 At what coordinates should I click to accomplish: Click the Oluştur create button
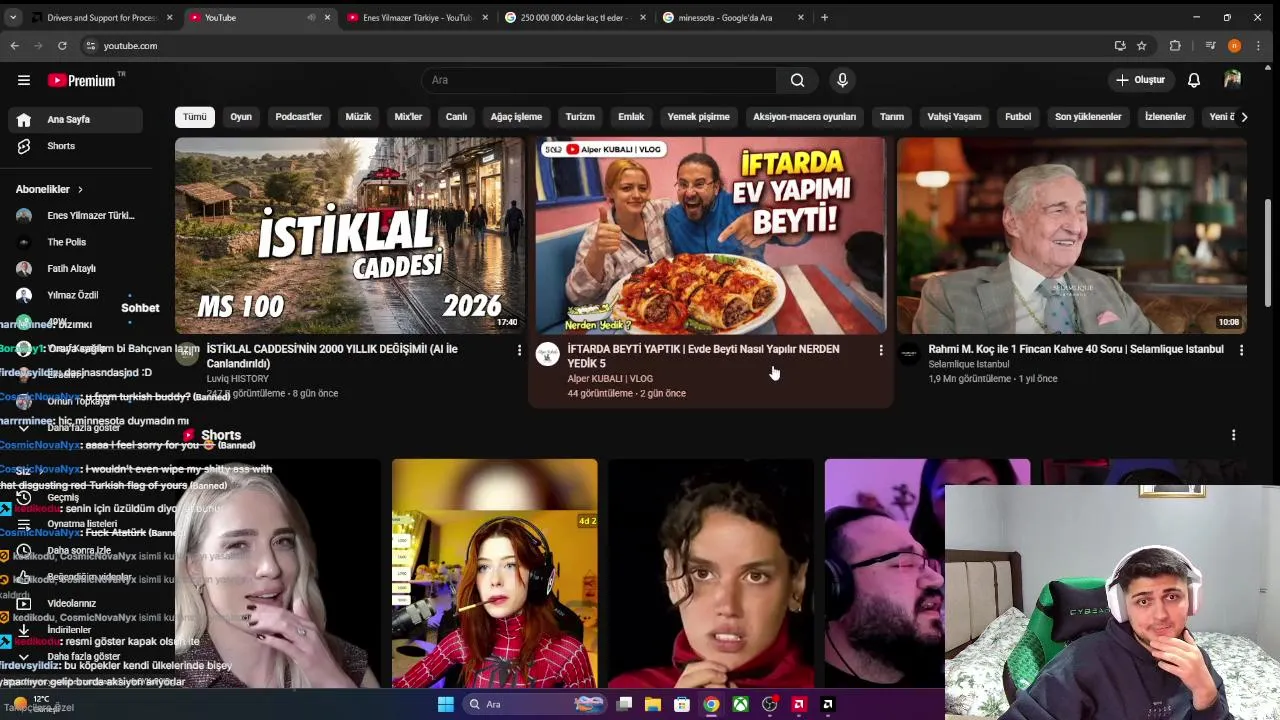(x=1140, y=80)
